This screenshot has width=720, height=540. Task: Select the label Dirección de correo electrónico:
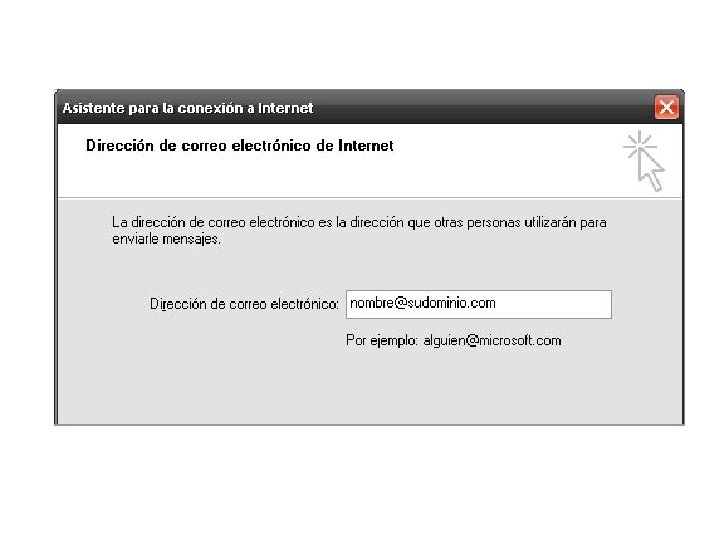click(244, 304)
